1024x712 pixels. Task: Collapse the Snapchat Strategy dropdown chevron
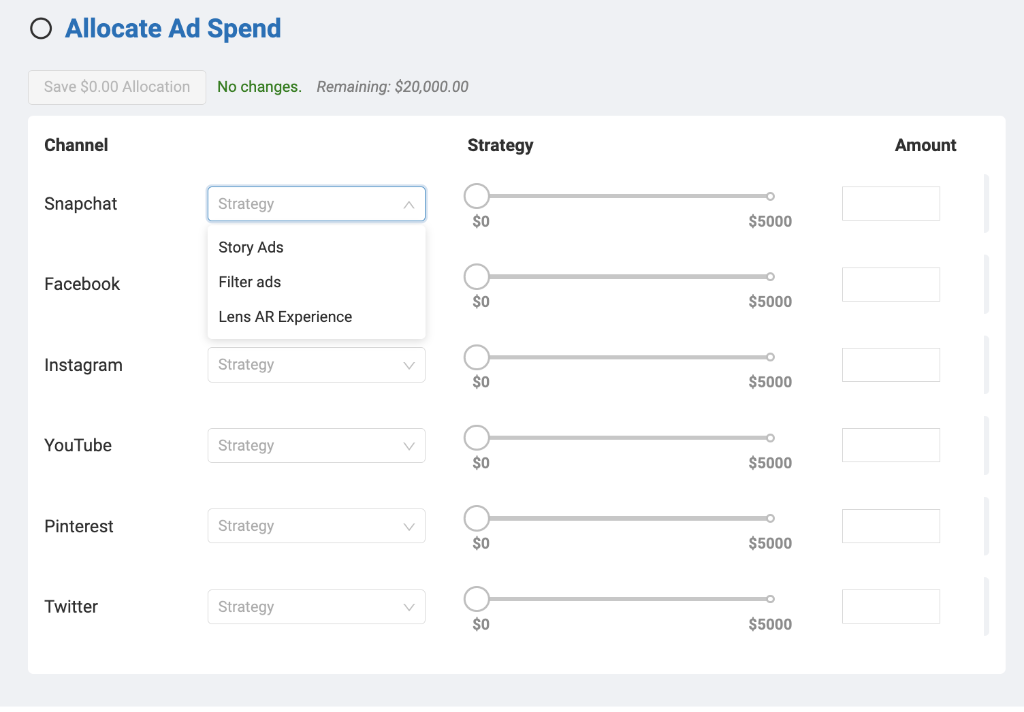tap(409, 203)
